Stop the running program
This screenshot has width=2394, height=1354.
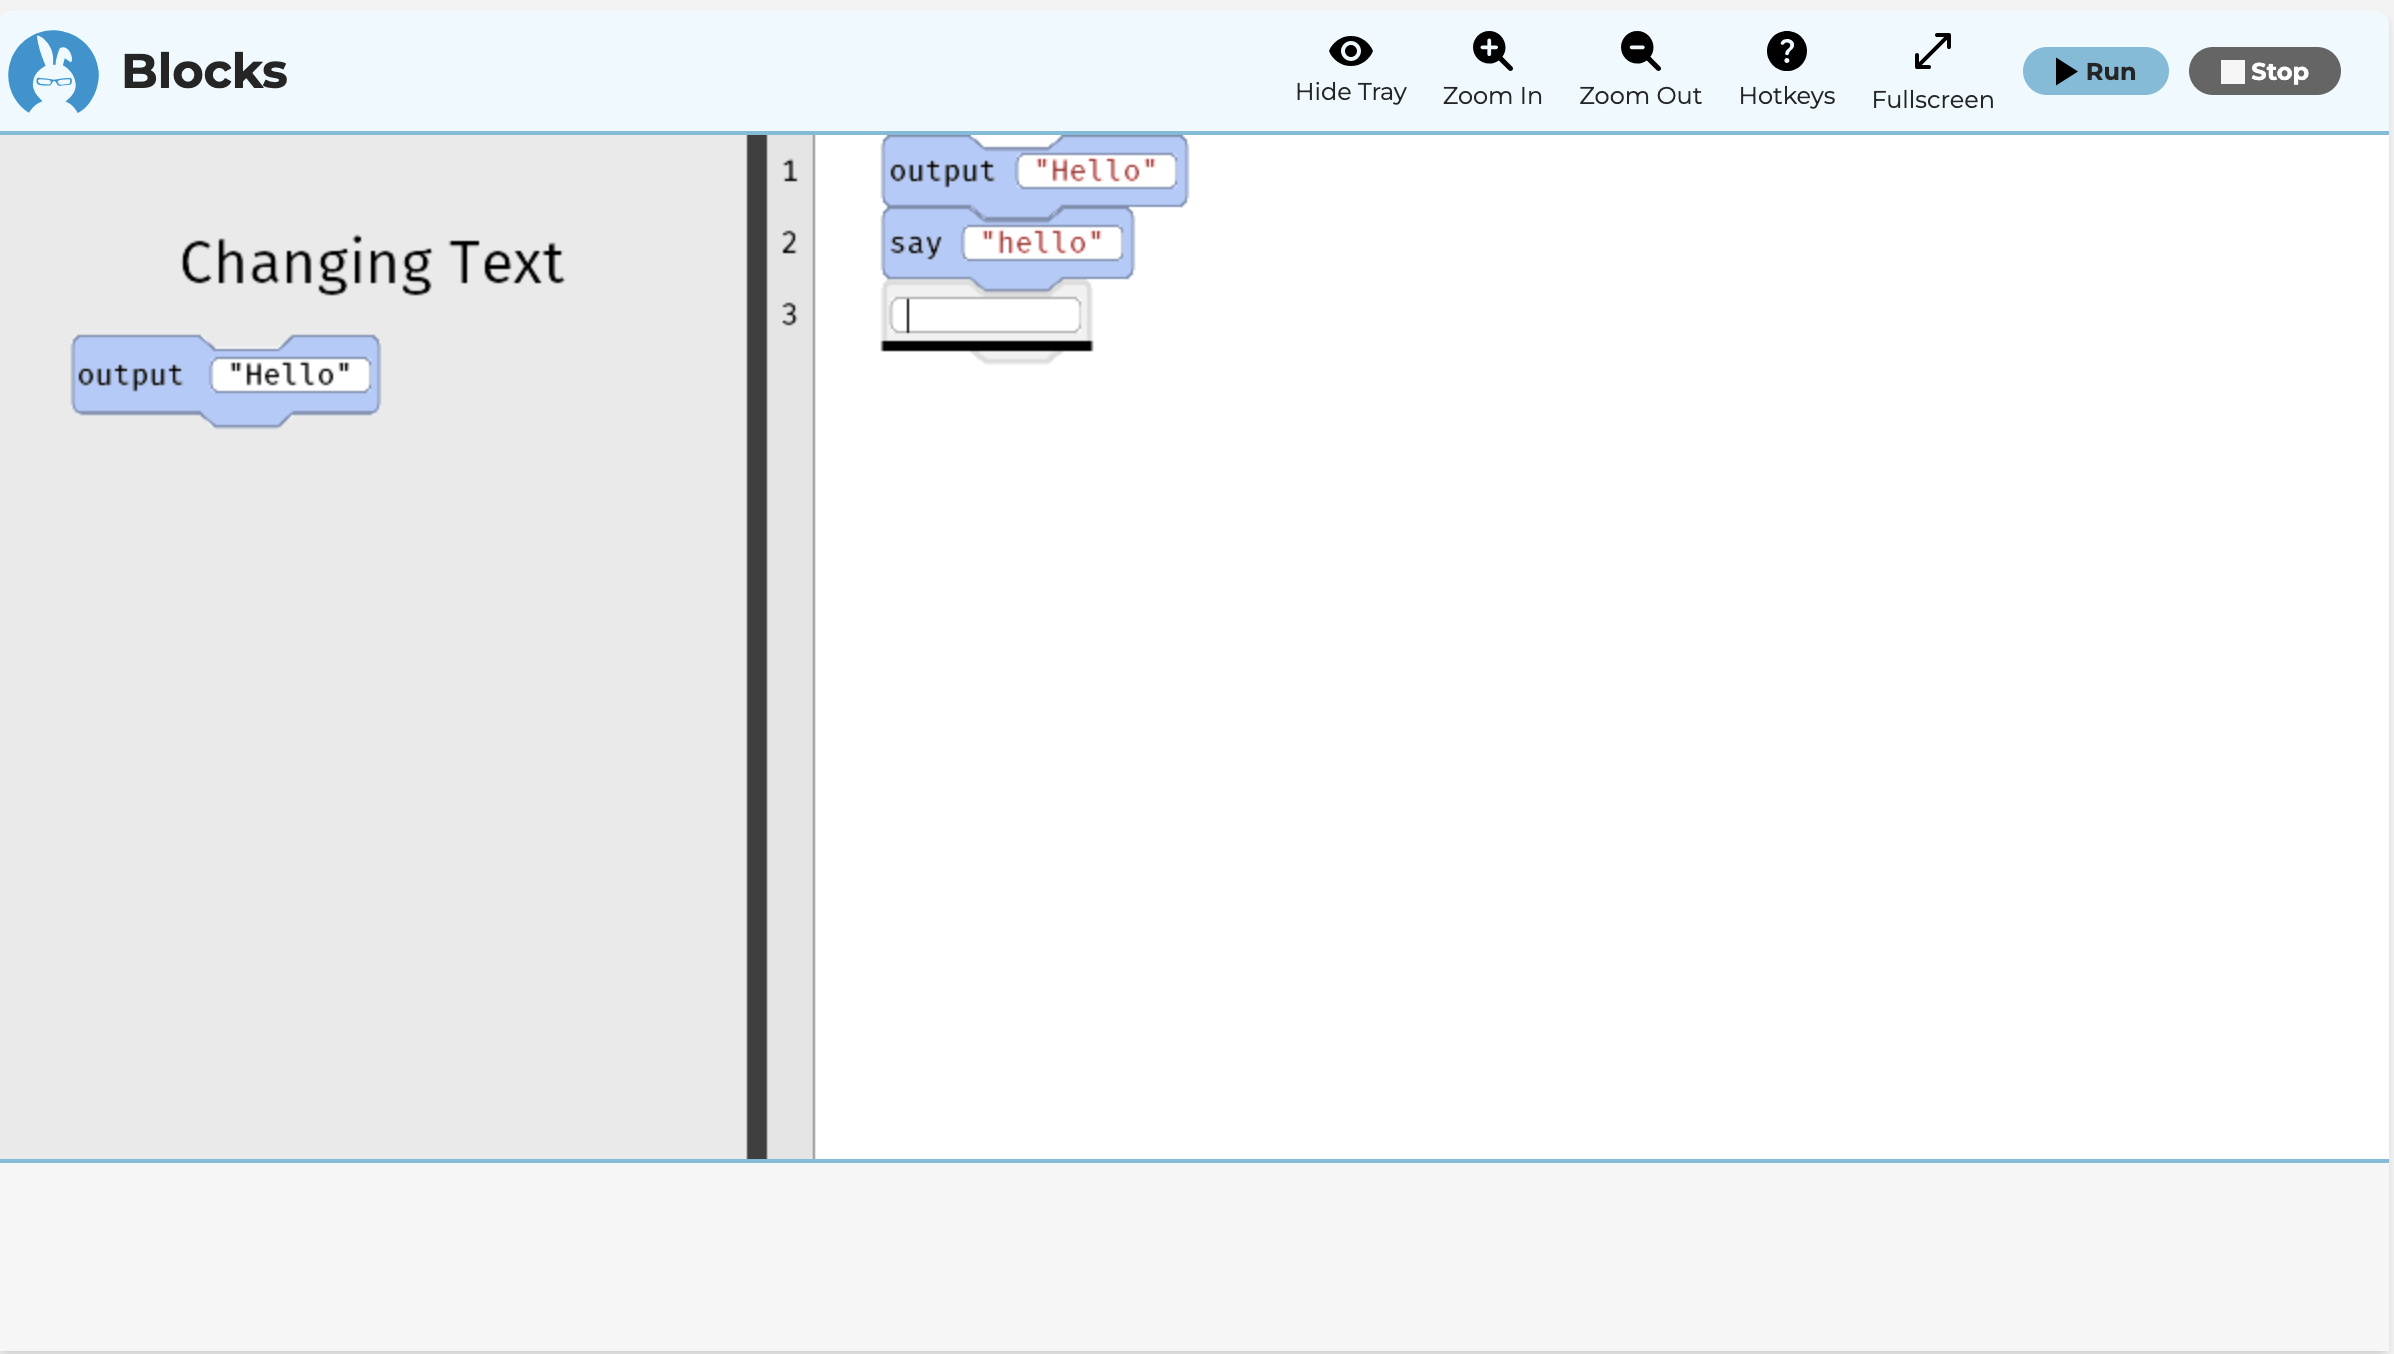2264,71
